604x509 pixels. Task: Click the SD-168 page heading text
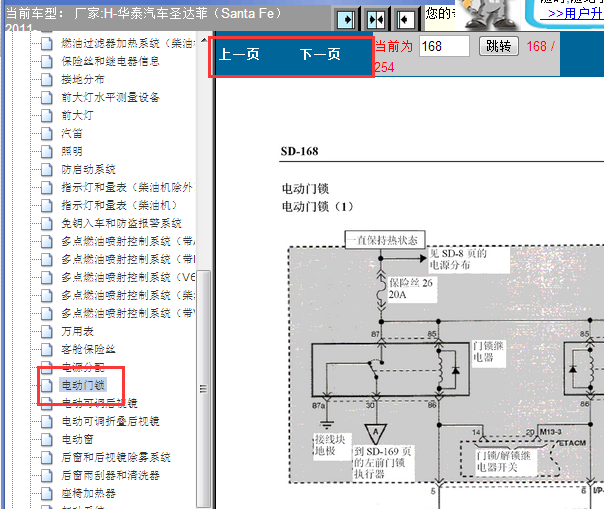coord(299,151)
